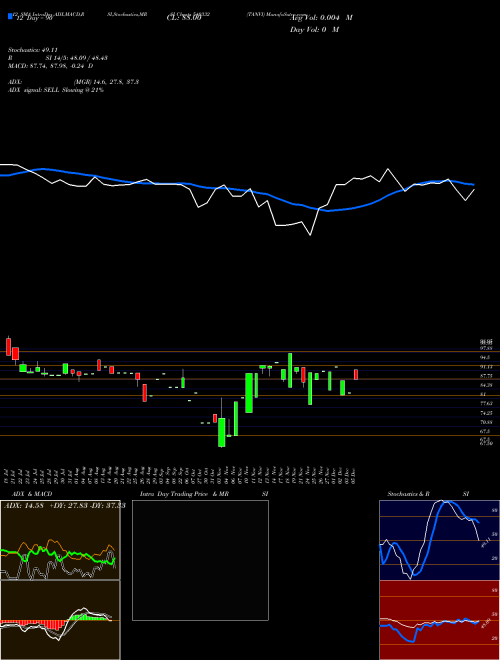
Task: Click the first red candle at far left
Action: [x=8, y=346]
